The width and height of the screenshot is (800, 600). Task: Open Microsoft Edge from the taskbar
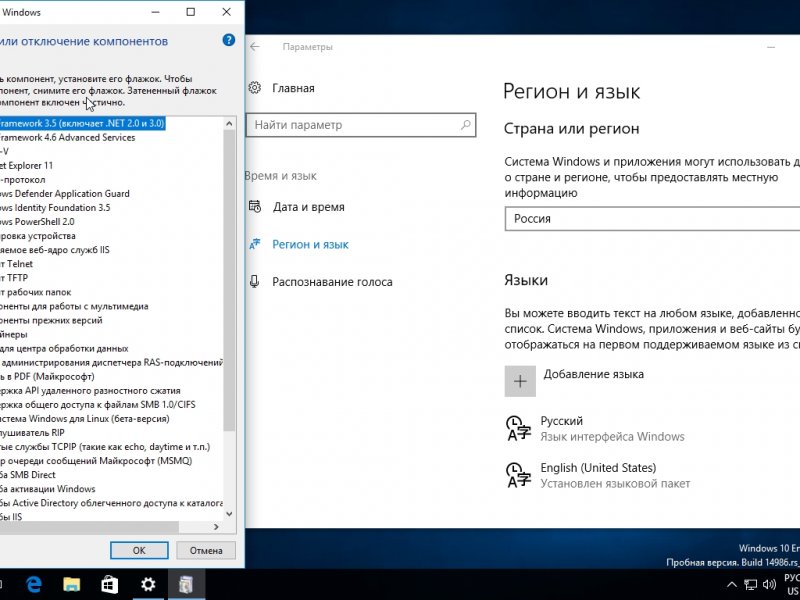[x=34, y=584]
